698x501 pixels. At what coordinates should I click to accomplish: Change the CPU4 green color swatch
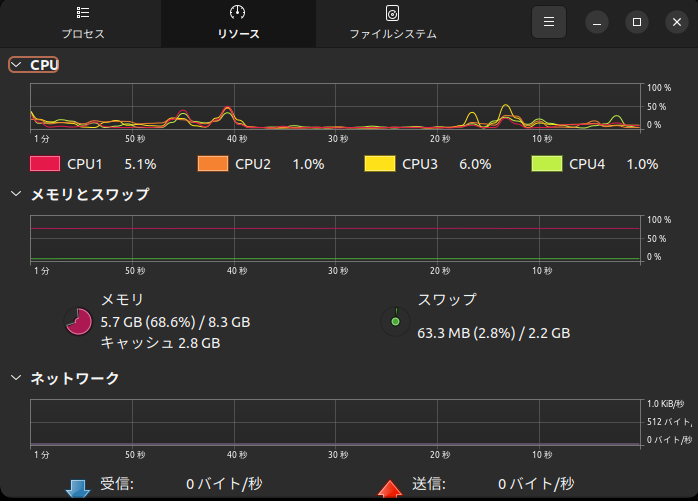point(547,164)
